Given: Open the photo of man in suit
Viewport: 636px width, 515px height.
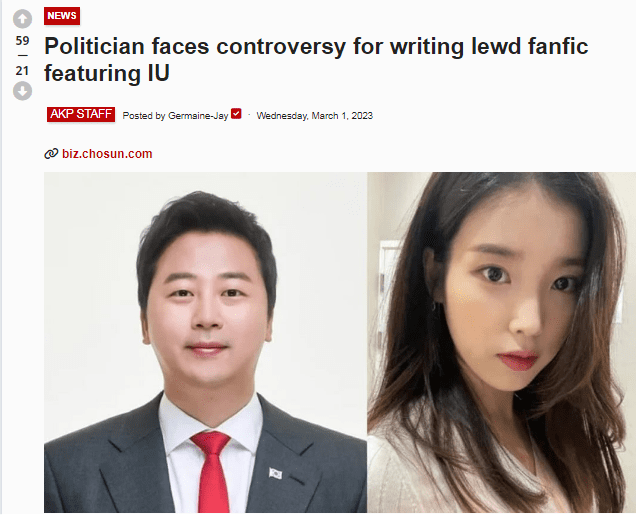Looking at the screenshot, I should pyautogui.click(x=206, y=342).
